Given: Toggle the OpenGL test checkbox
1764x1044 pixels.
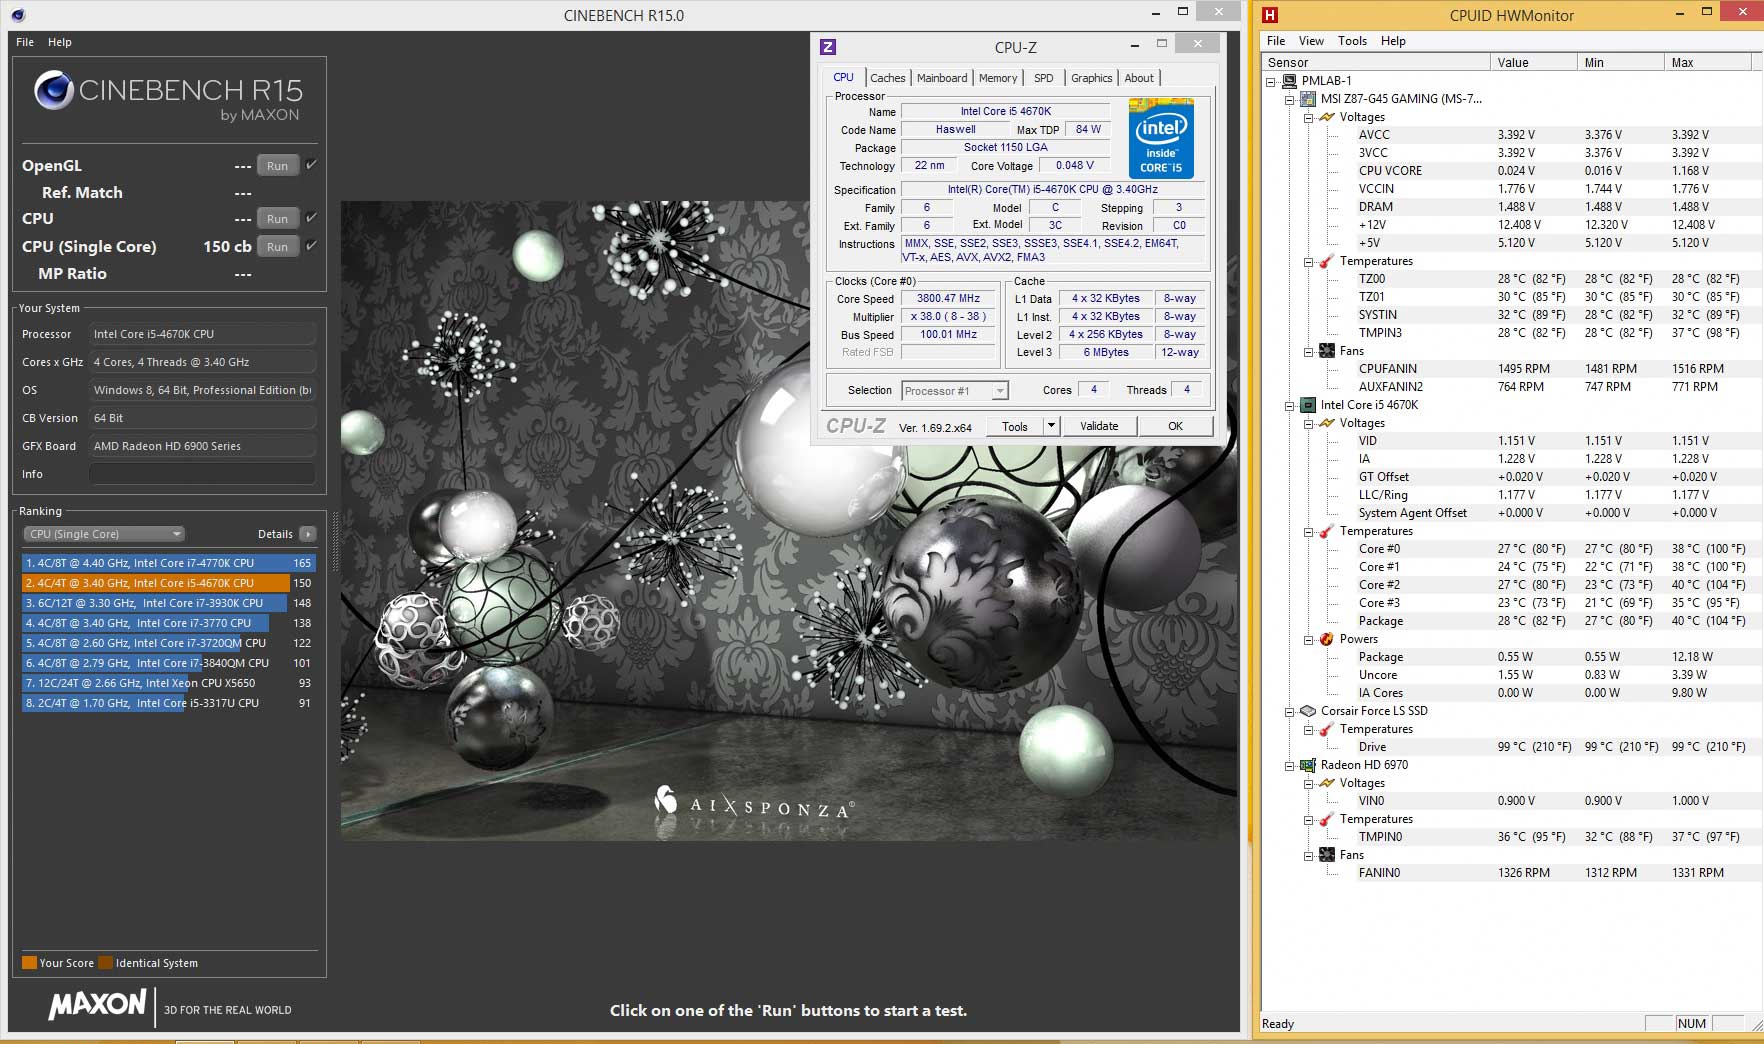Looking at the screenshot, I should [x=311, y=165].
